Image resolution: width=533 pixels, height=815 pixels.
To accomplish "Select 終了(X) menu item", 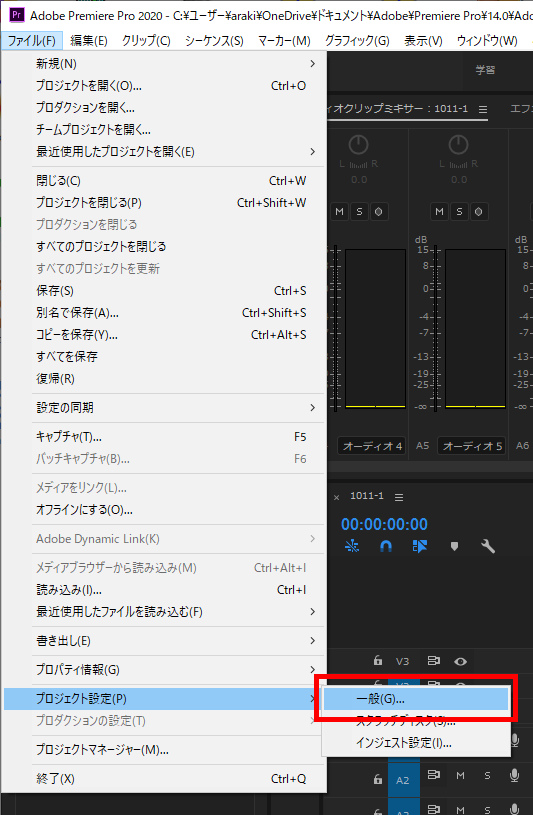I will click(x=164, y=779).
